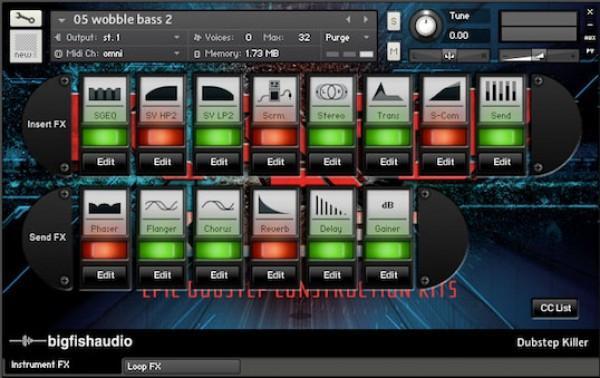The width and height of the screenshot is (600, 378).
Task: Select the SGEQ equalizer effect icon
Action: [x=105, y=93]
